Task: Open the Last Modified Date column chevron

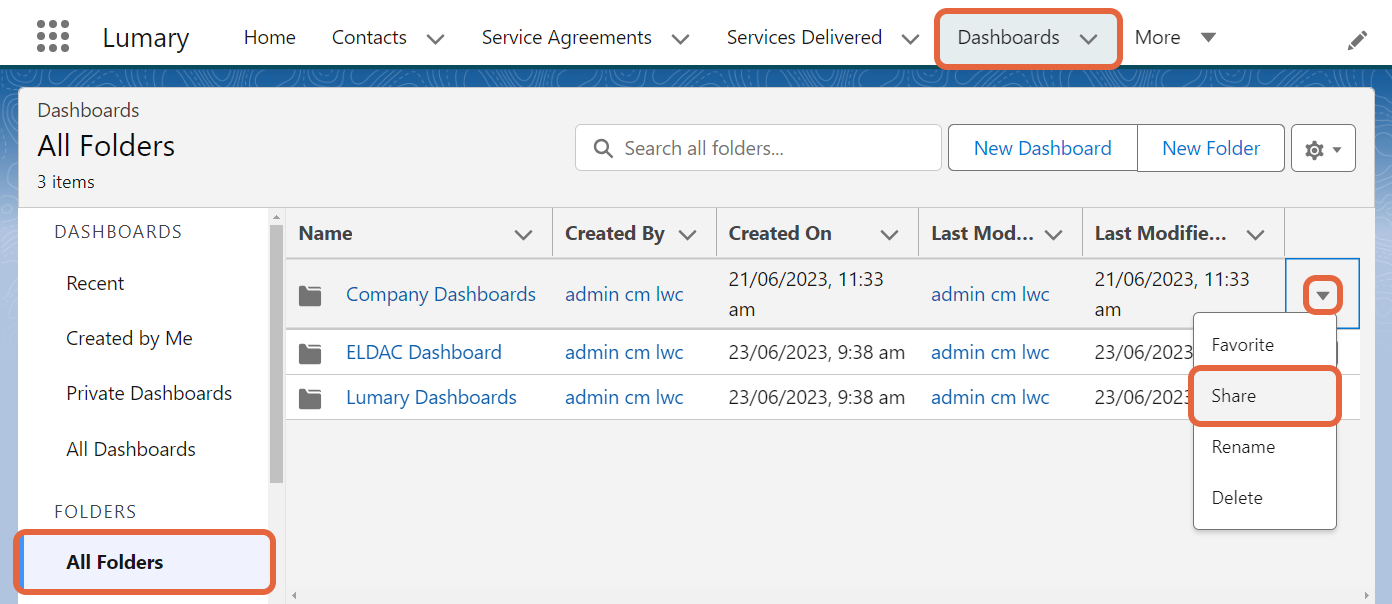Action: pos(1256,235)
